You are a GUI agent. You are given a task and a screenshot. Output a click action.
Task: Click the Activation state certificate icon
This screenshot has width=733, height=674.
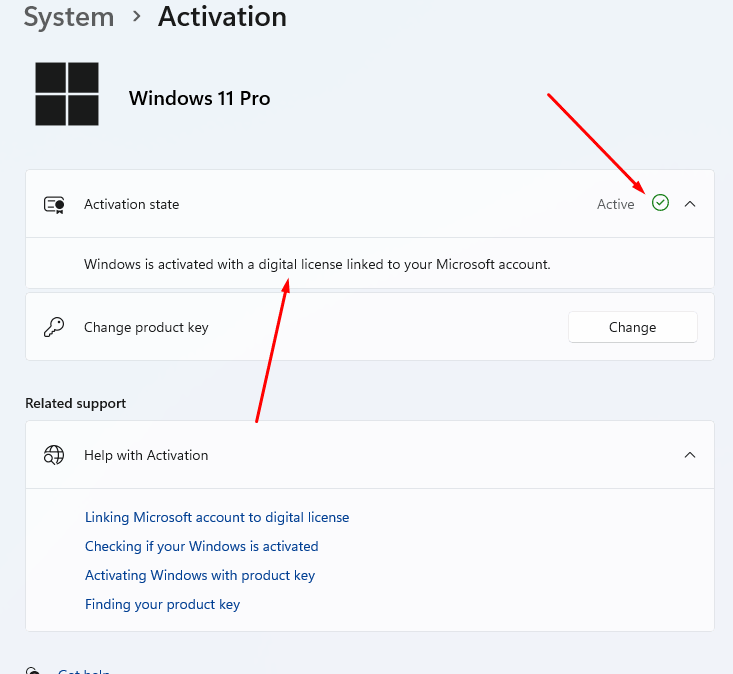pyautogui.click(x=54, y=204)
